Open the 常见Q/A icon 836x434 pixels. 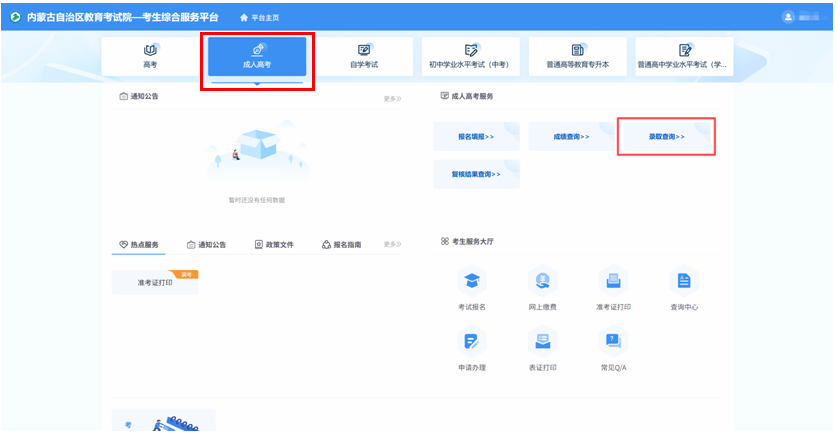613,342
